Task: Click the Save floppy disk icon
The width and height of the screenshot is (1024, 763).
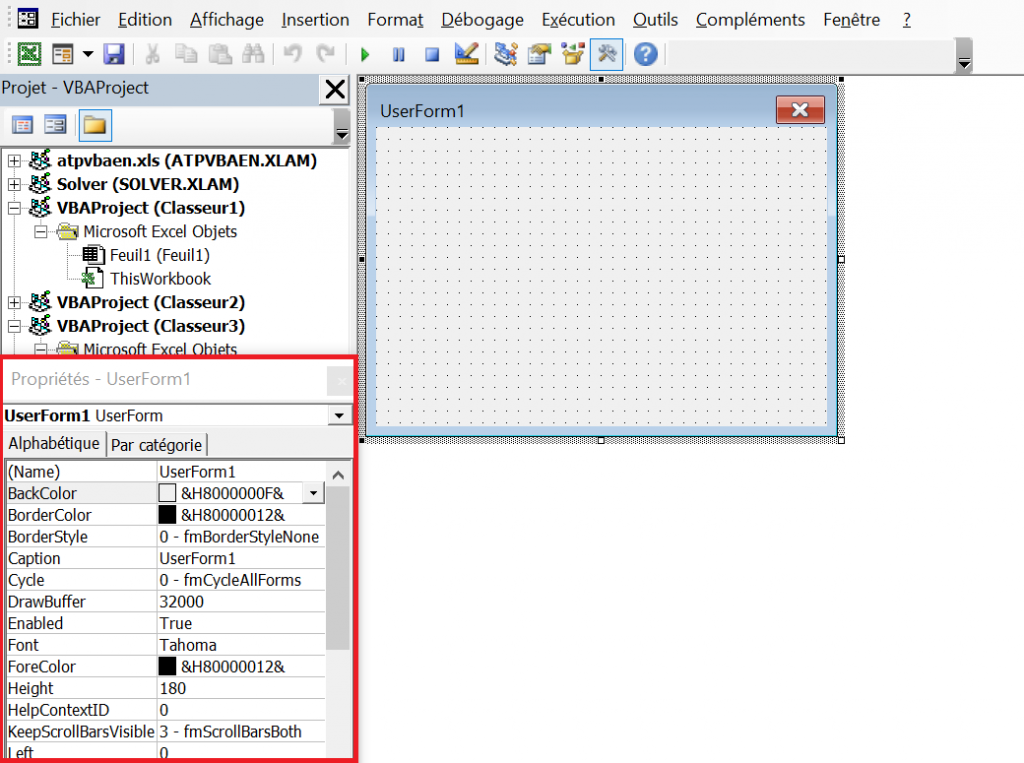Action: click(x=114, y=55)
